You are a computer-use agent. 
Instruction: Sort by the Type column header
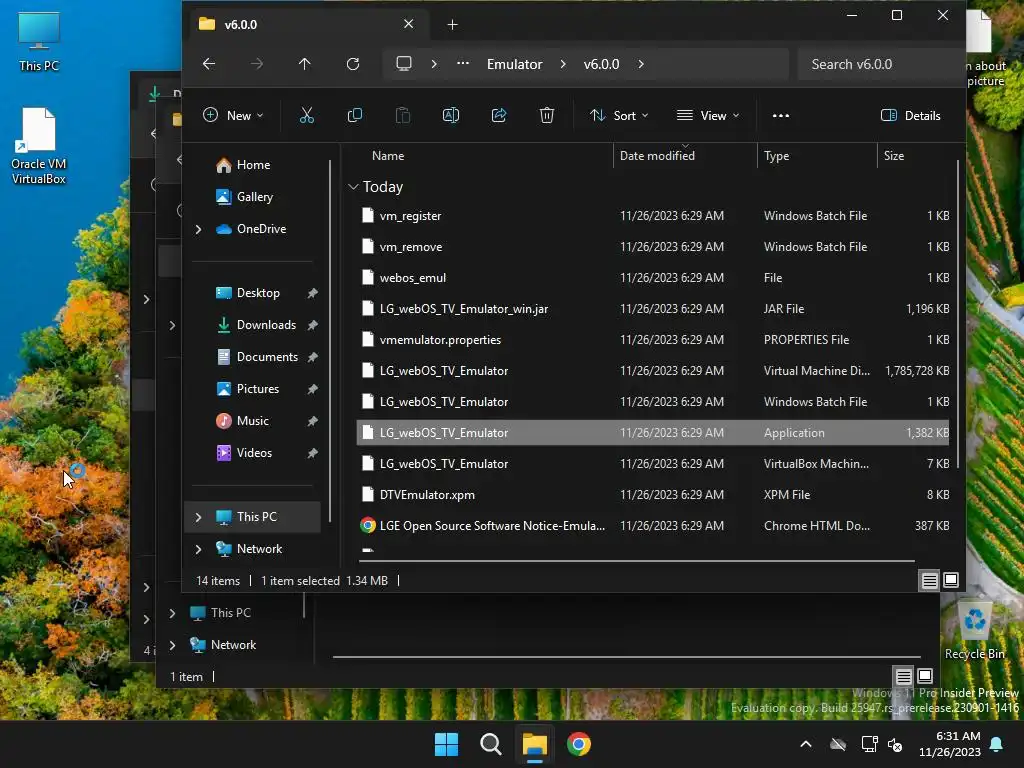(817, 156)
